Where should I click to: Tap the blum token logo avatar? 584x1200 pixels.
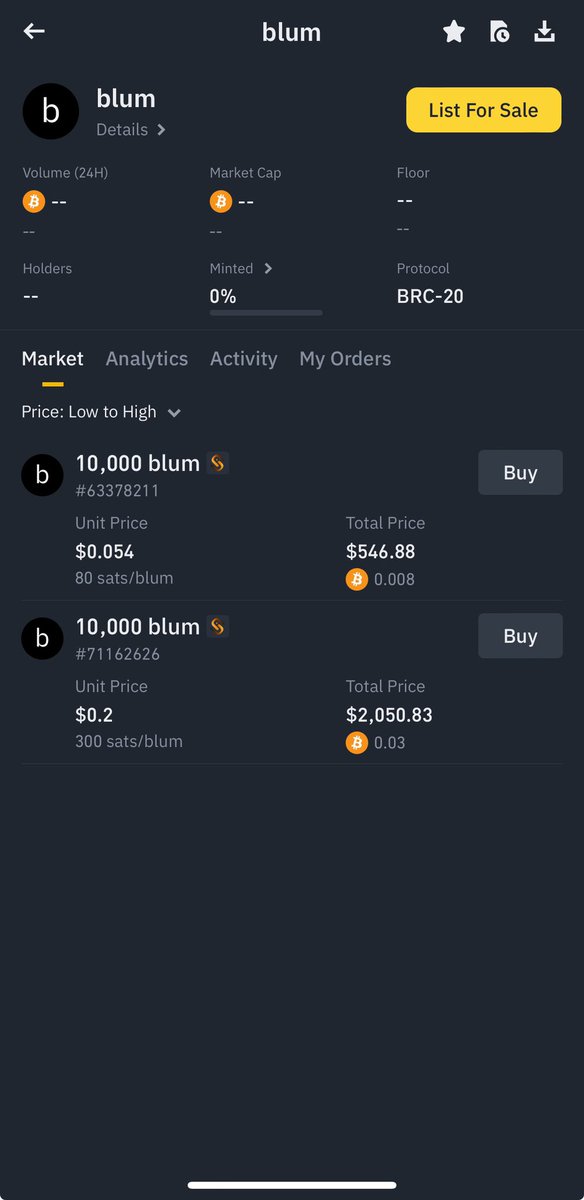point(51,111)
